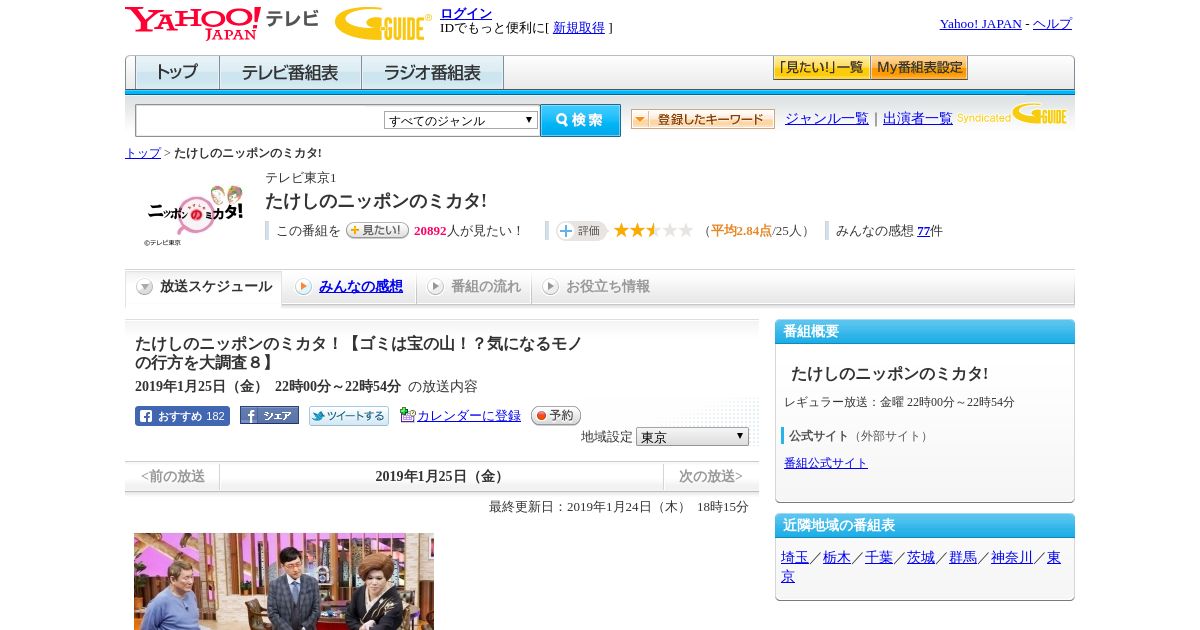Open the 出演者一覧 link
1200x630 pixels.
pos(918,118)
